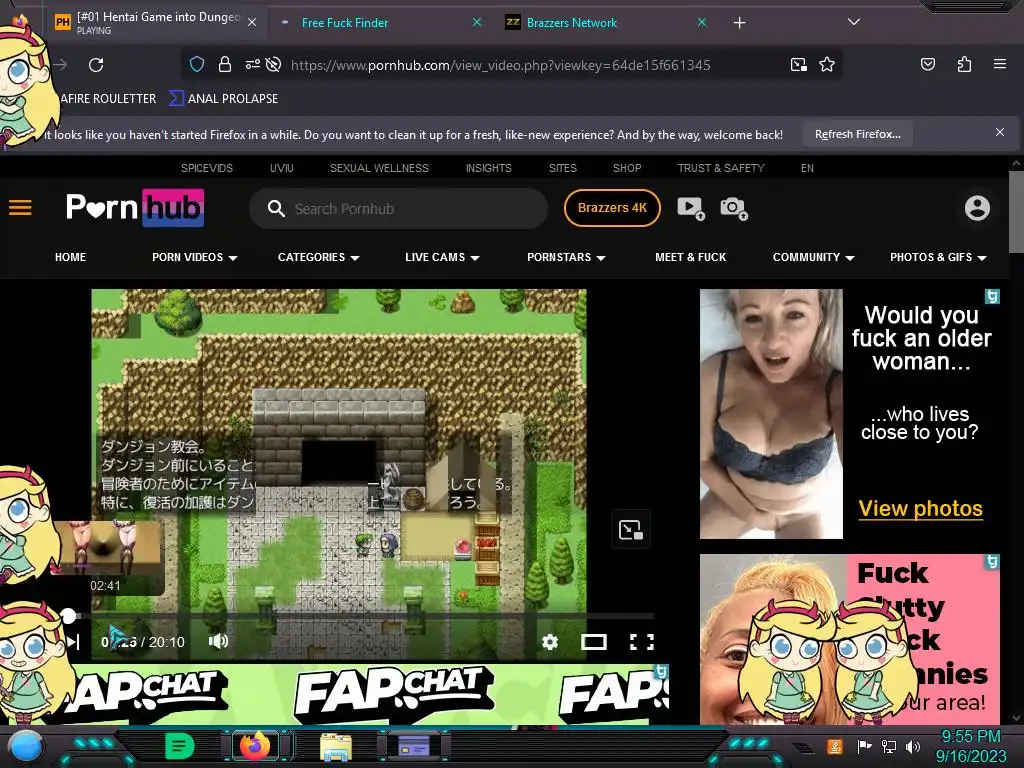
Task: Open the SEXUAL WELLNESS top link
Action: (379, 168)
